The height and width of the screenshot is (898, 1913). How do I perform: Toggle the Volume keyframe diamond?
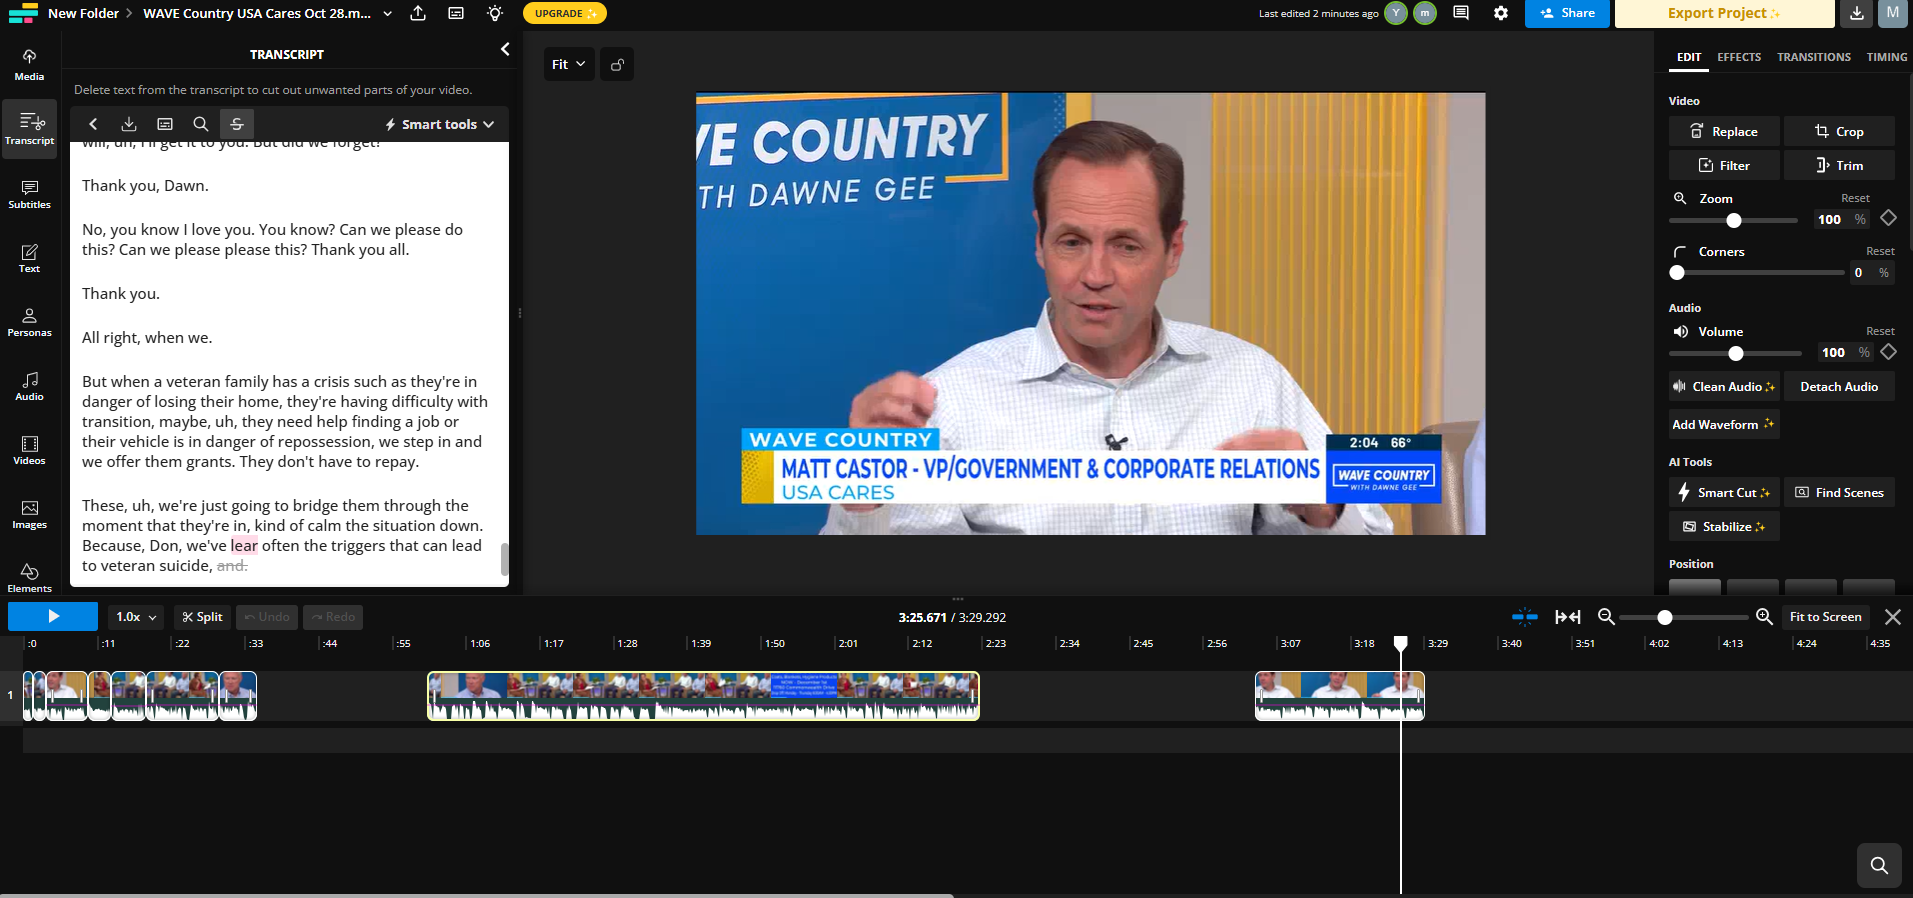click(x=1889, y=351)
